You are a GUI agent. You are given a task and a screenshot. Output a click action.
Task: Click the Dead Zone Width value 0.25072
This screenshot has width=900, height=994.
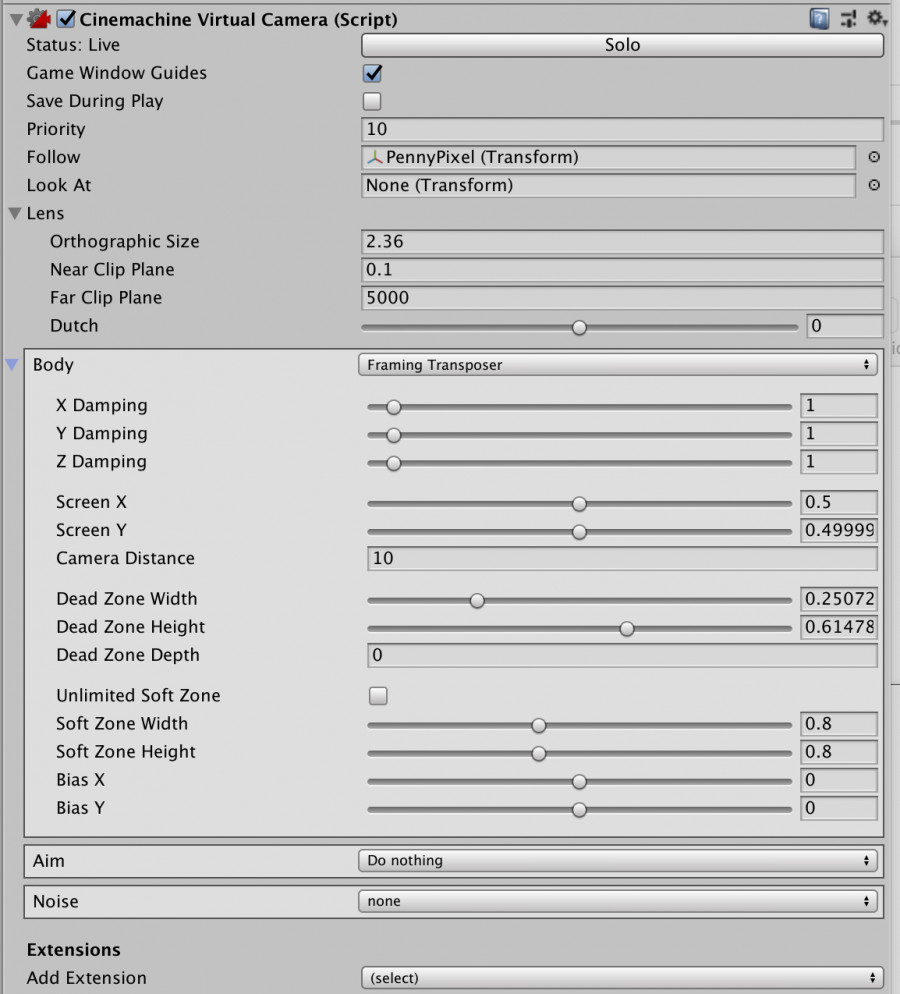click(x=839, y=598)
